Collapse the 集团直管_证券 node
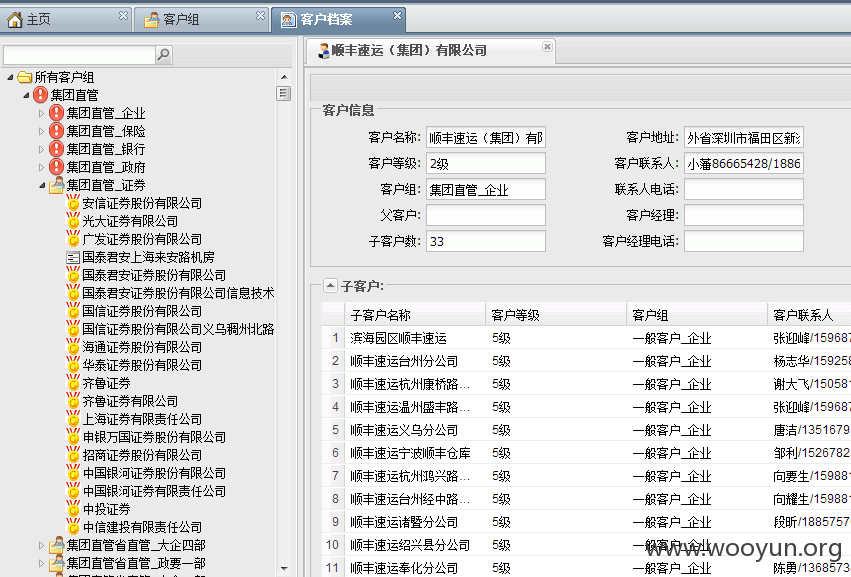This screenshot has width=851, height=577. [42, 186]
